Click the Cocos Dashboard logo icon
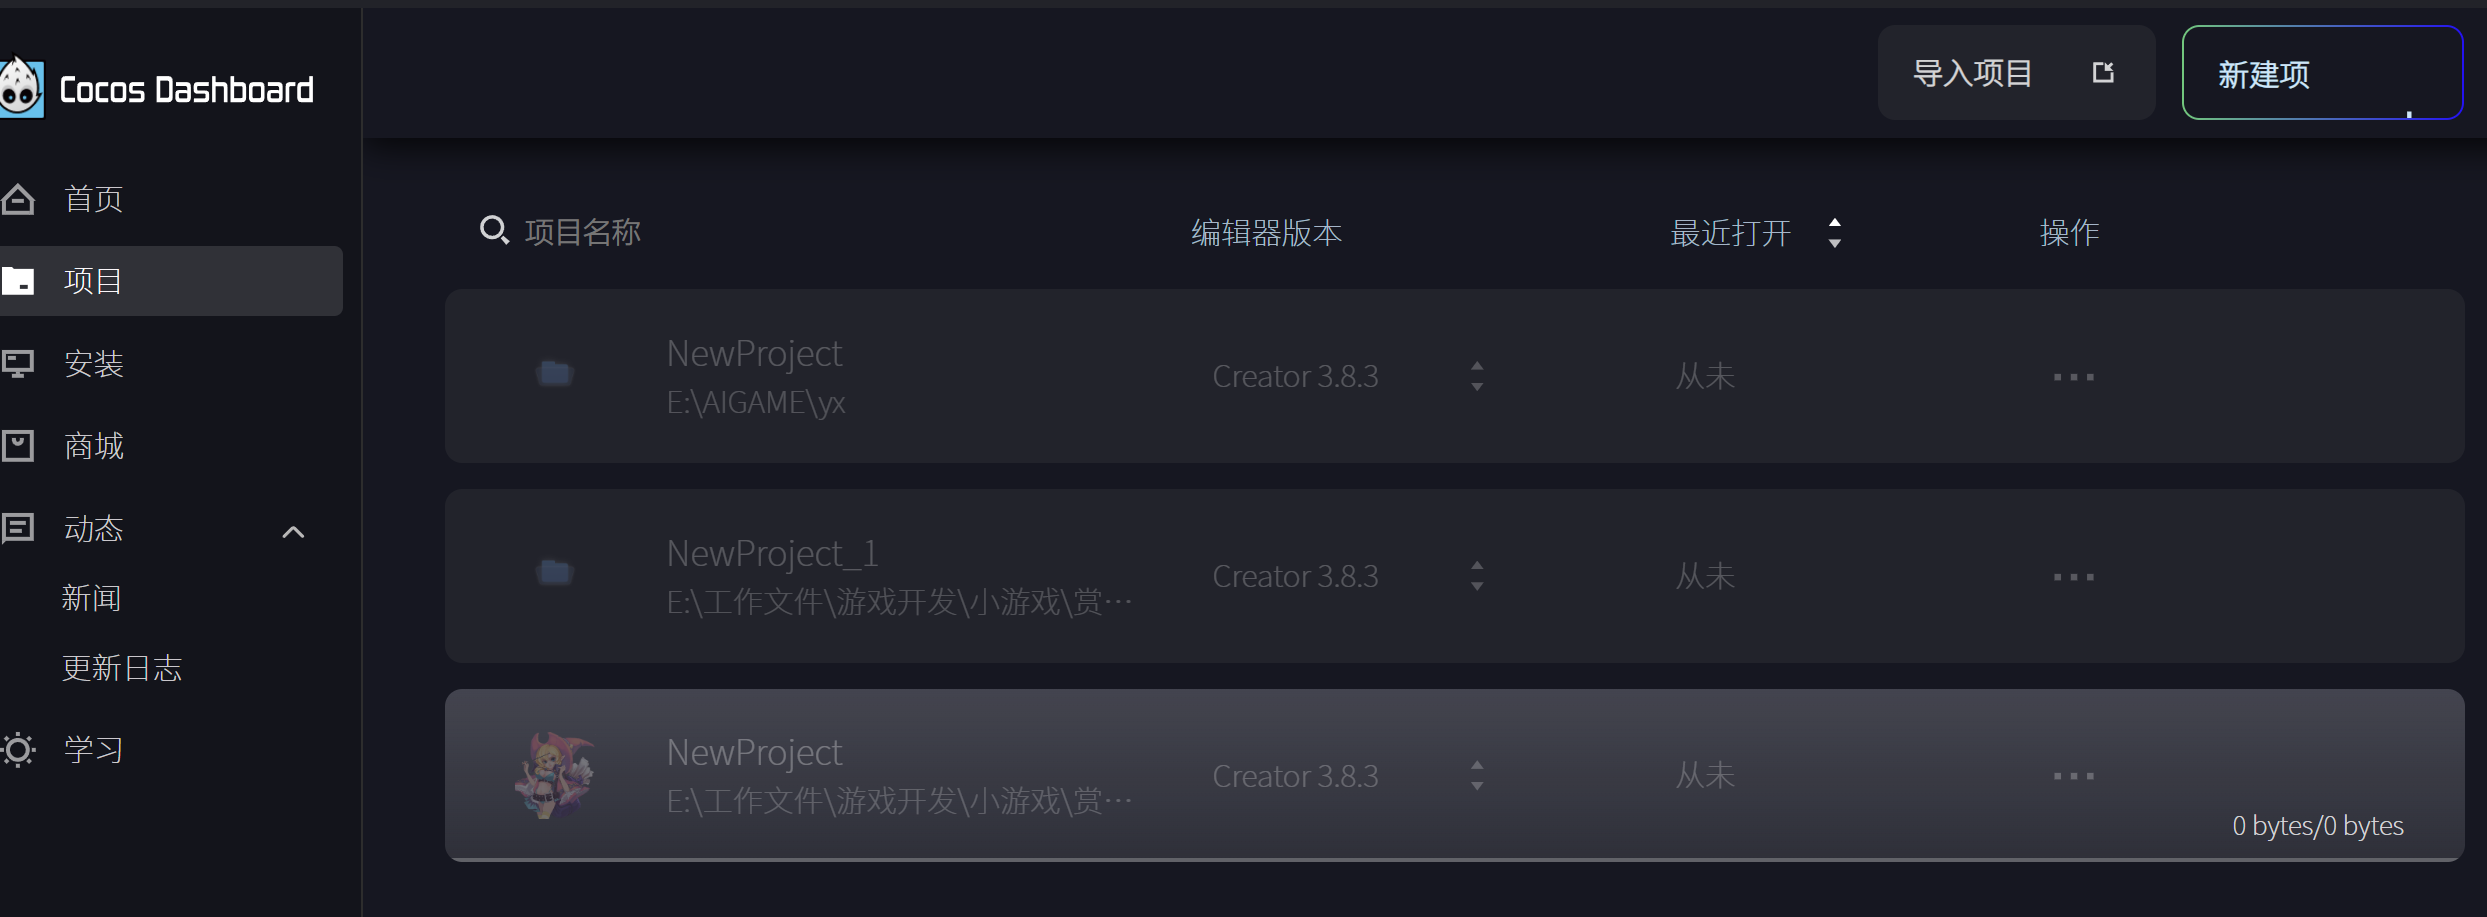Image resolution: width=2487 pixels, height=917 pixels. [20, 88]
